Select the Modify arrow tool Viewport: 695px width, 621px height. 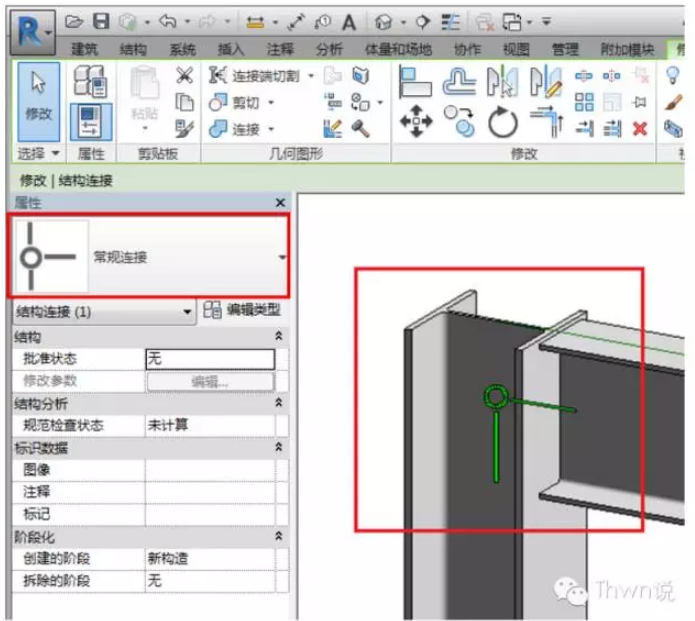click(39, 102)
